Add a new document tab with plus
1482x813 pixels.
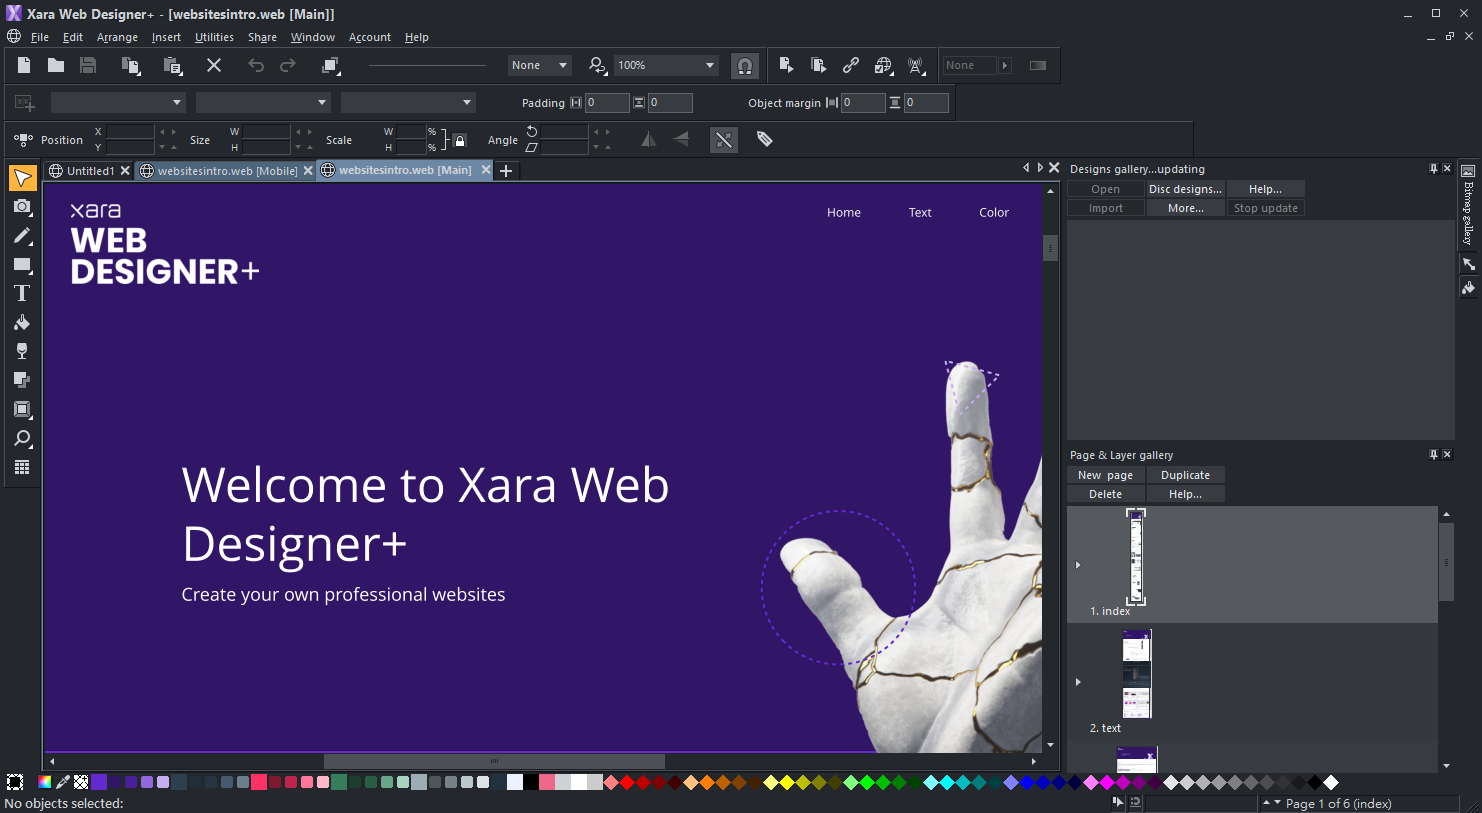click(506, 171)
